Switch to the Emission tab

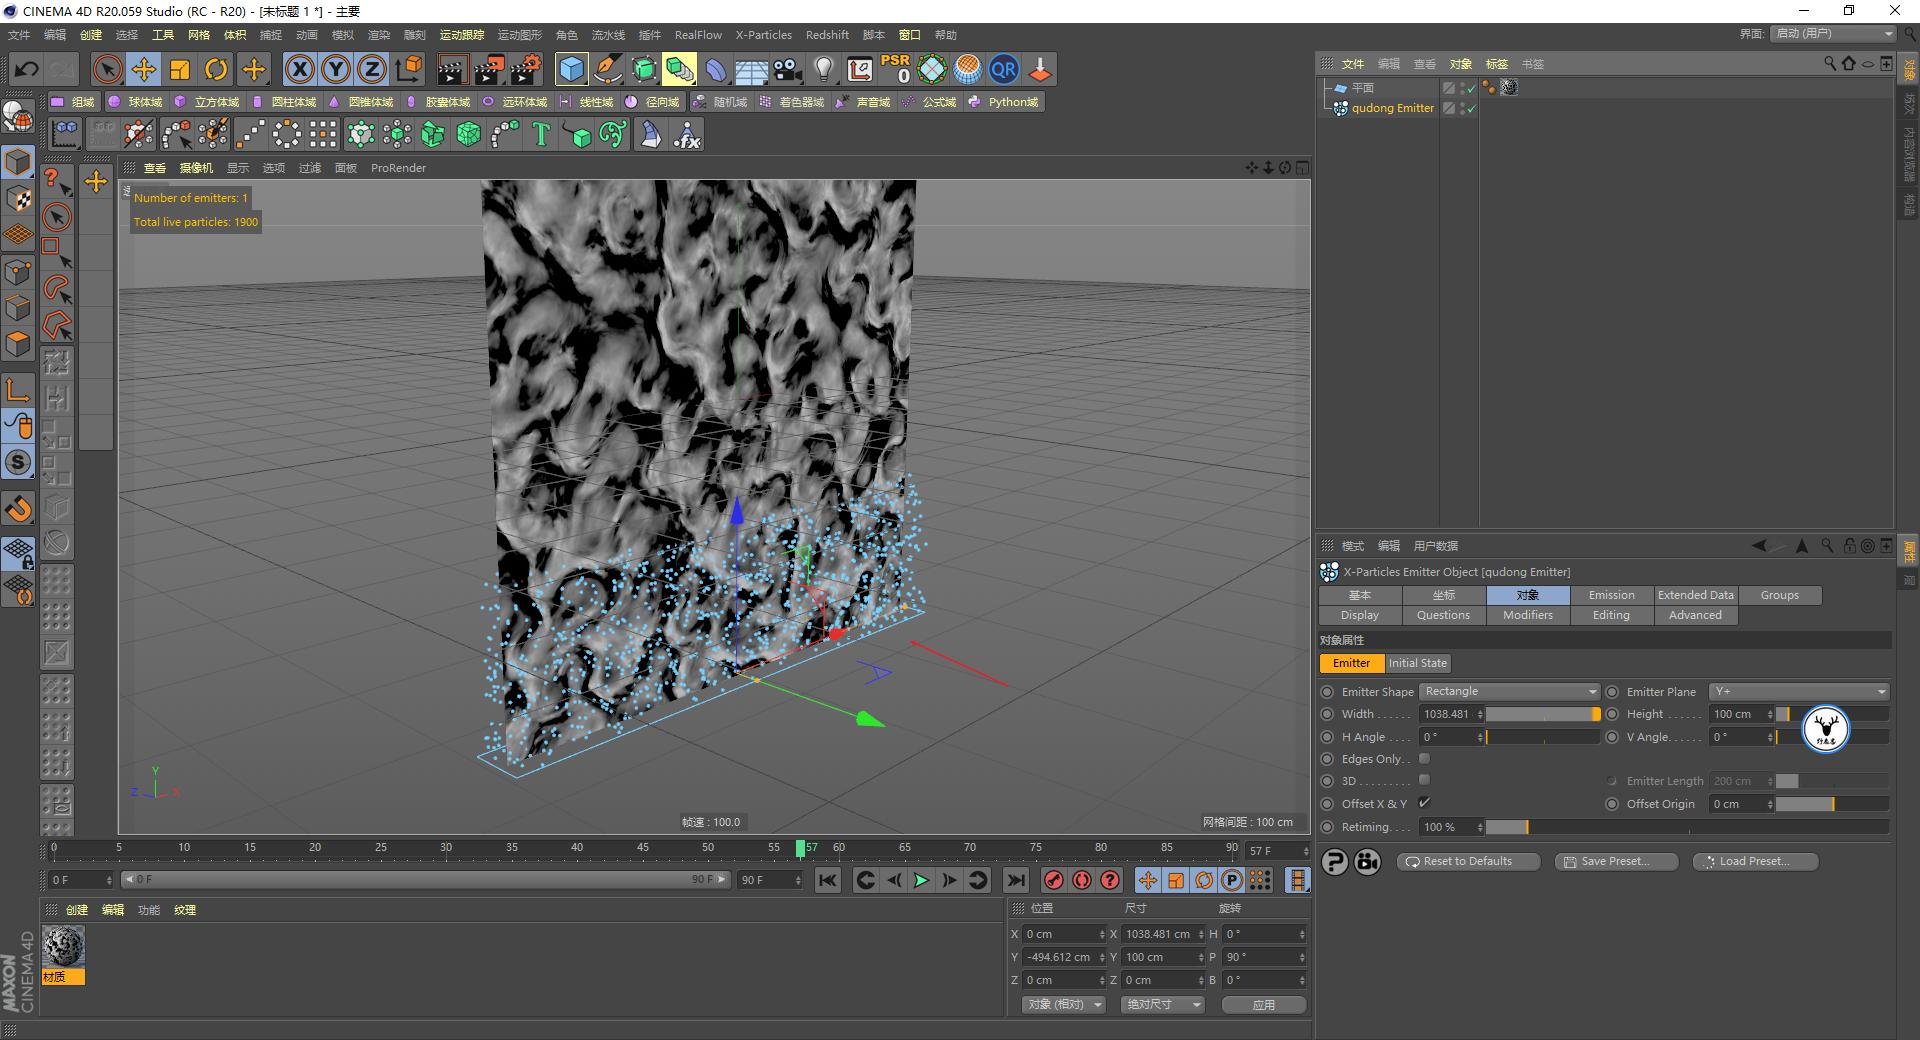pyautogui.click(x=1611, y=595)
